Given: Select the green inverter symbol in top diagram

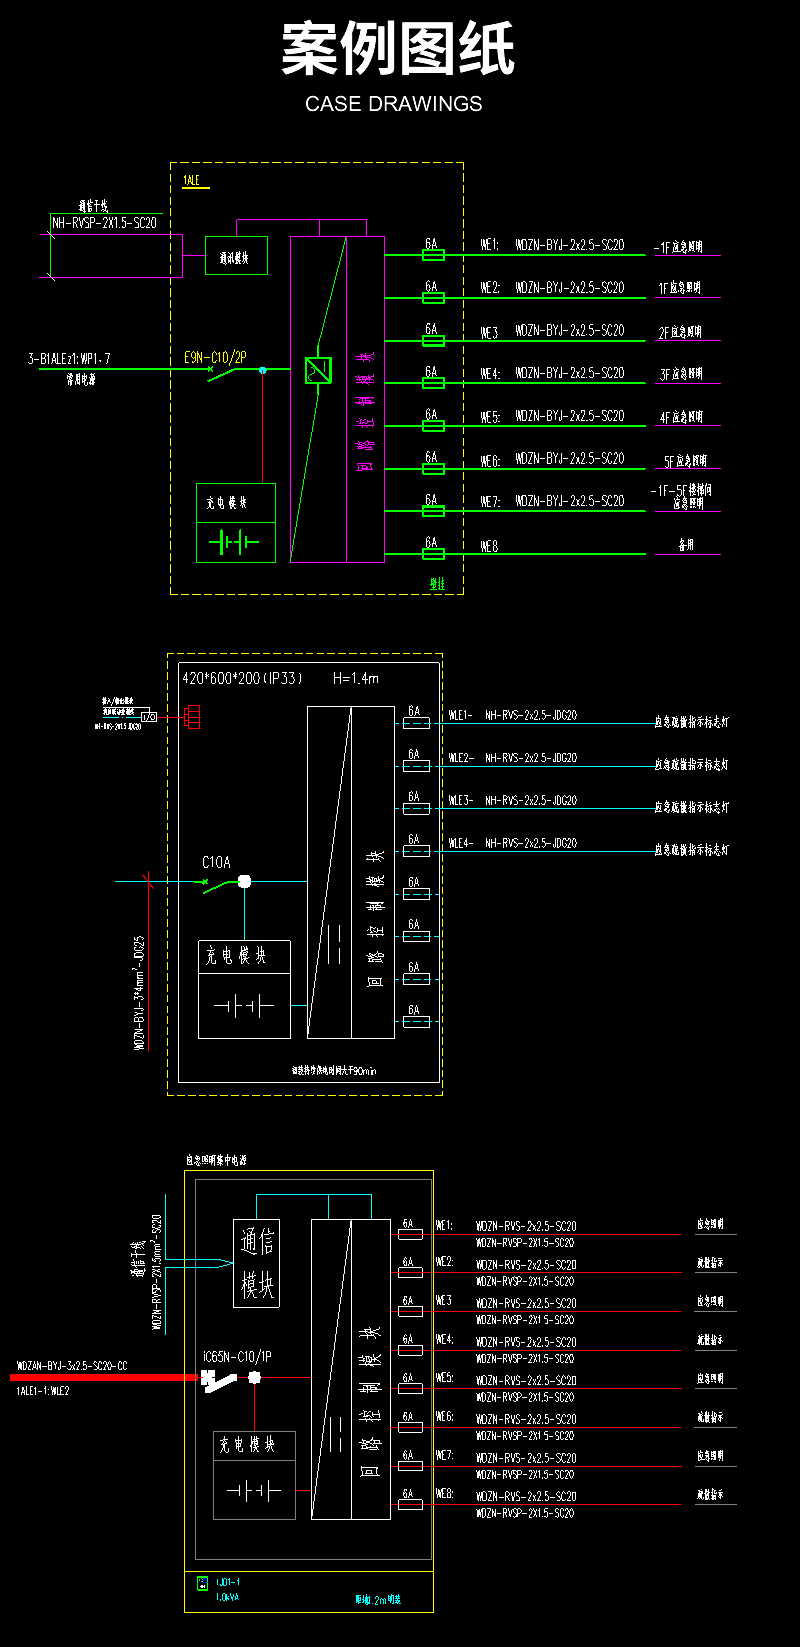Looking at the screenshot, I should coord(318,370).
